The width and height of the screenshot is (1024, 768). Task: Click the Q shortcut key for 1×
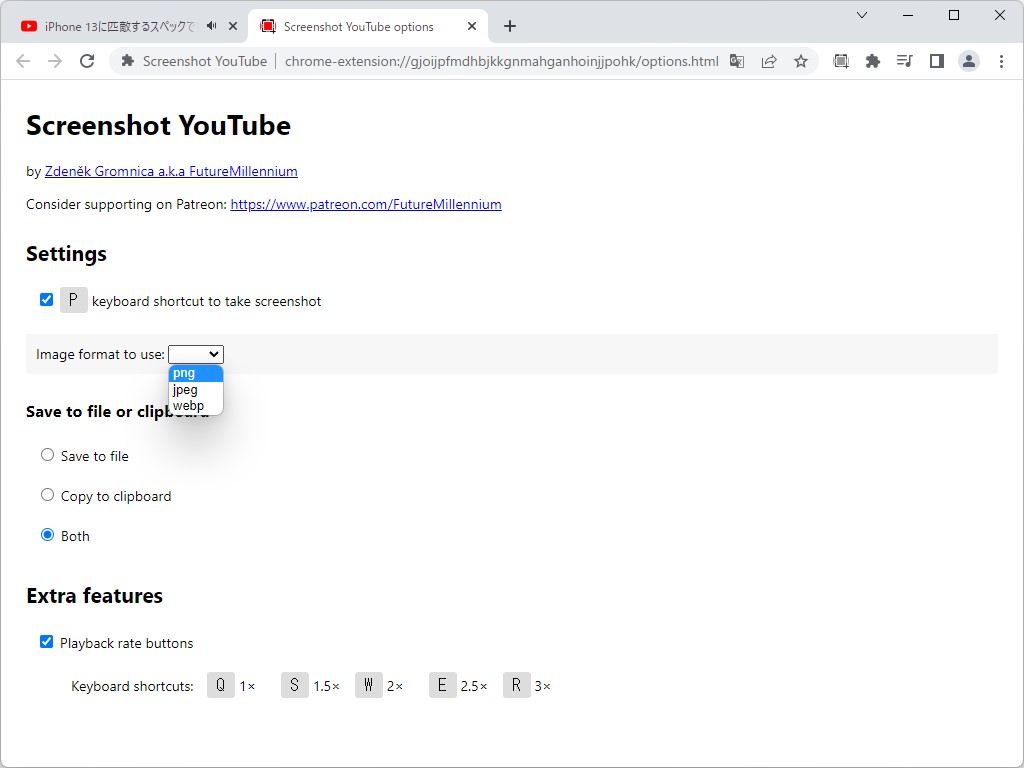[x=221, y=685]
